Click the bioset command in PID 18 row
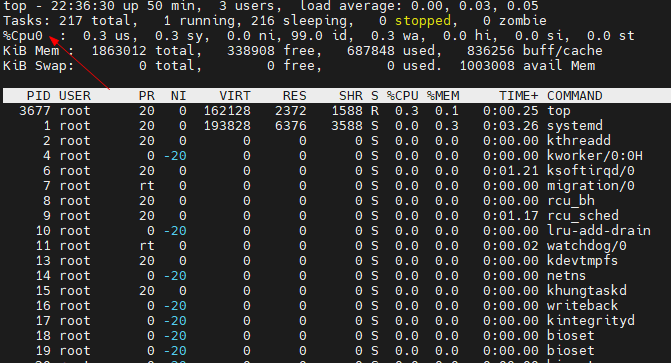 pyautogui.click(x=571, y=335)
